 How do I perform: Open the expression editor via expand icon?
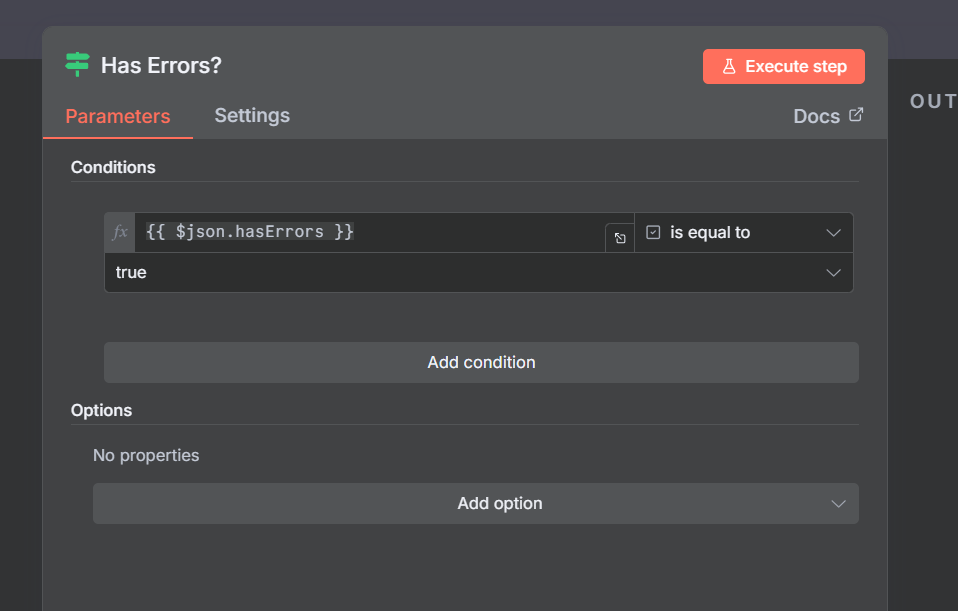(x=620, y=238)
